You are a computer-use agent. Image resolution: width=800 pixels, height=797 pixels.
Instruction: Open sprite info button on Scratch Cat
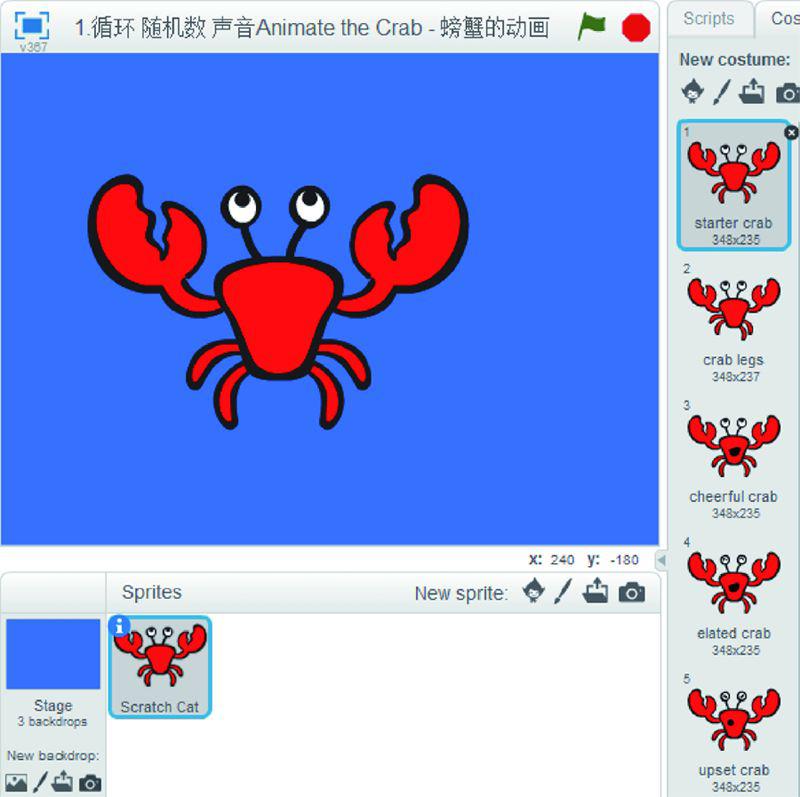(x=120, y=626)
